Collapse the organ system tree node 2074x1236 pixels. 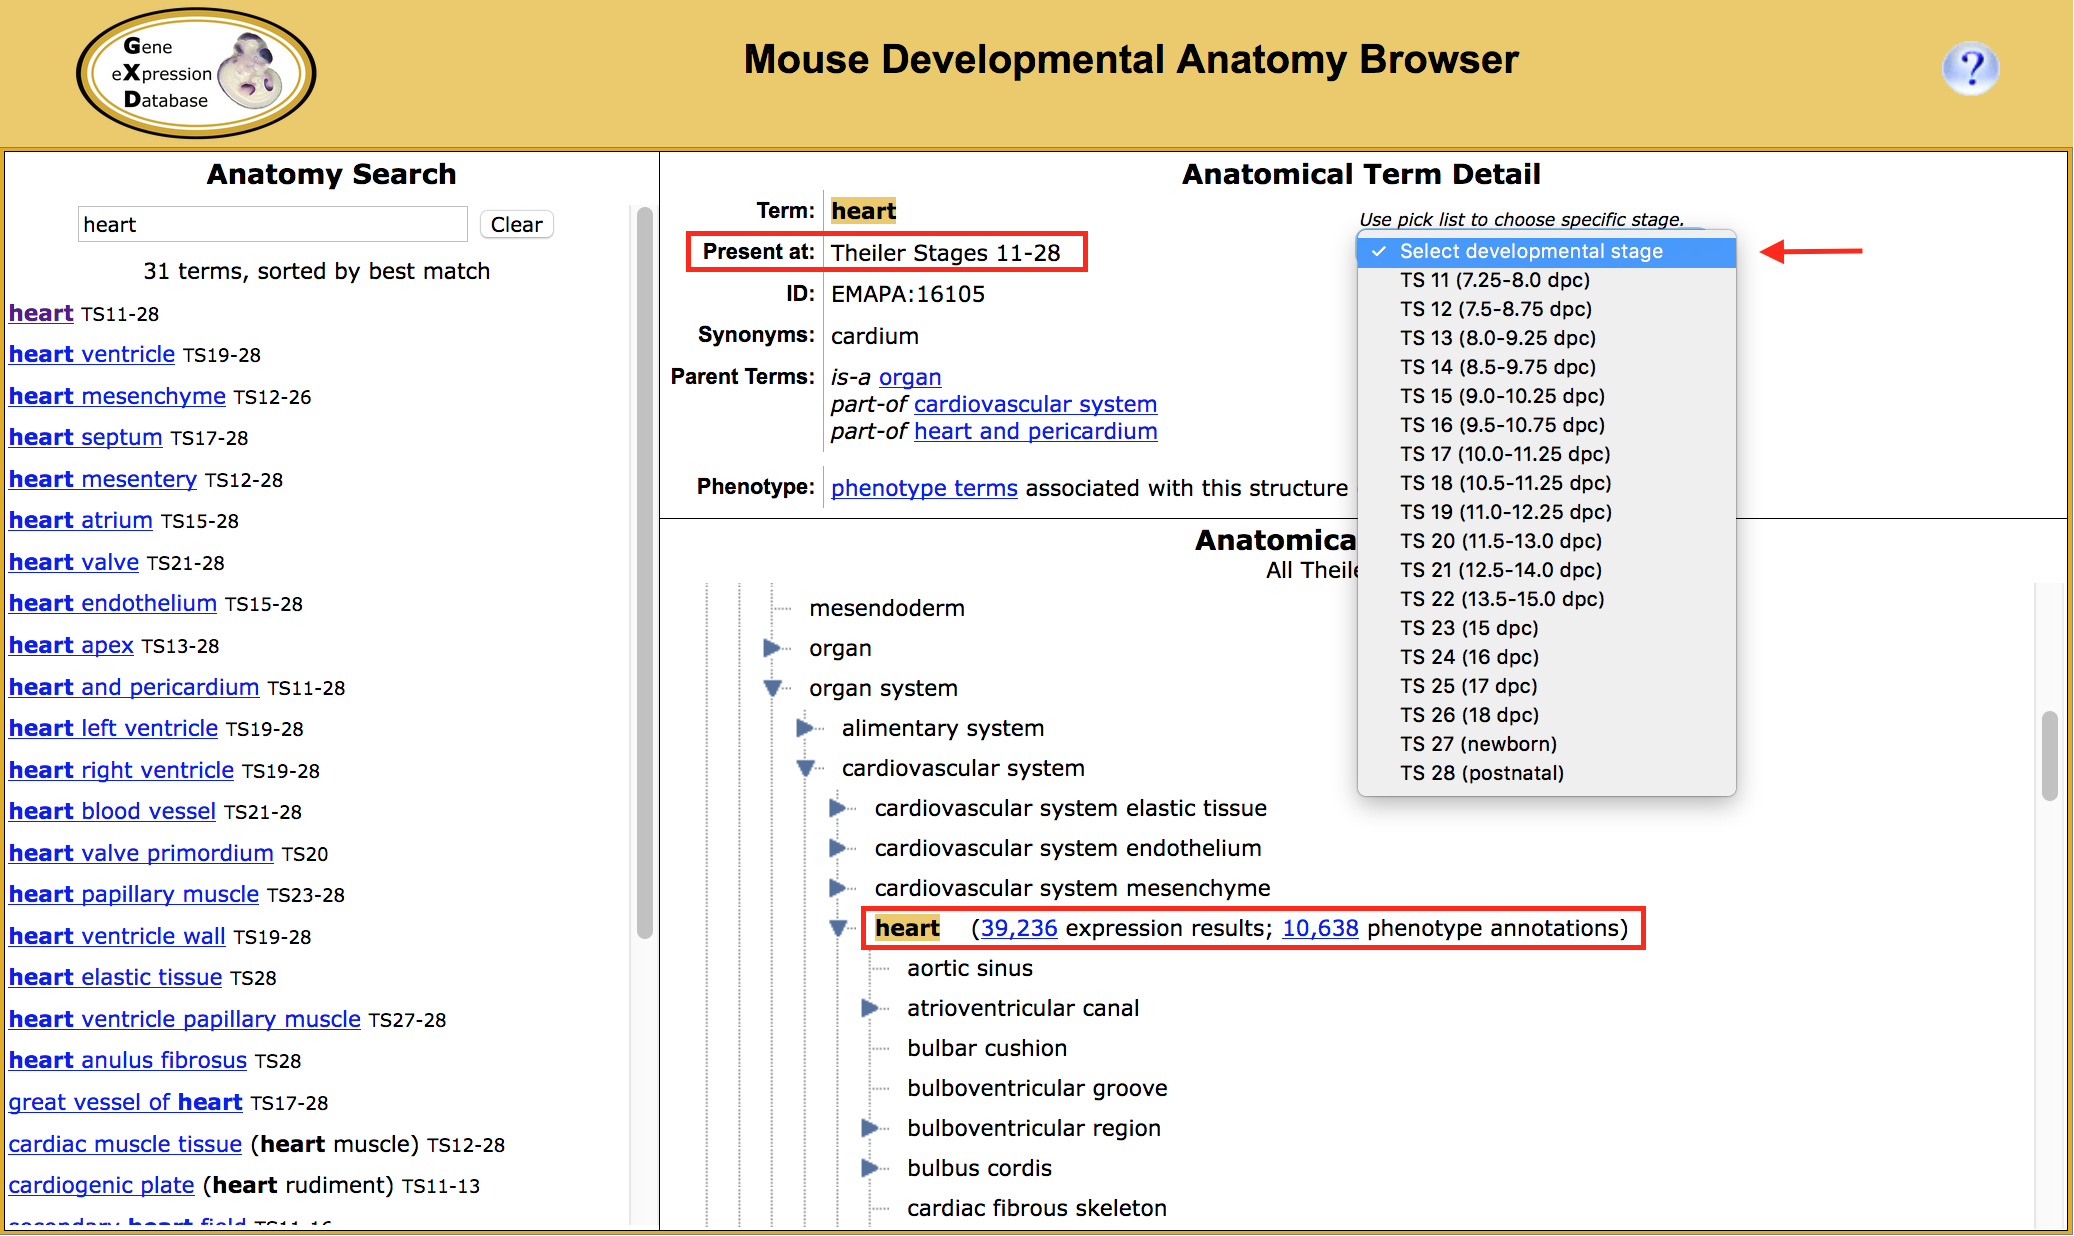(x=772, y=688)
